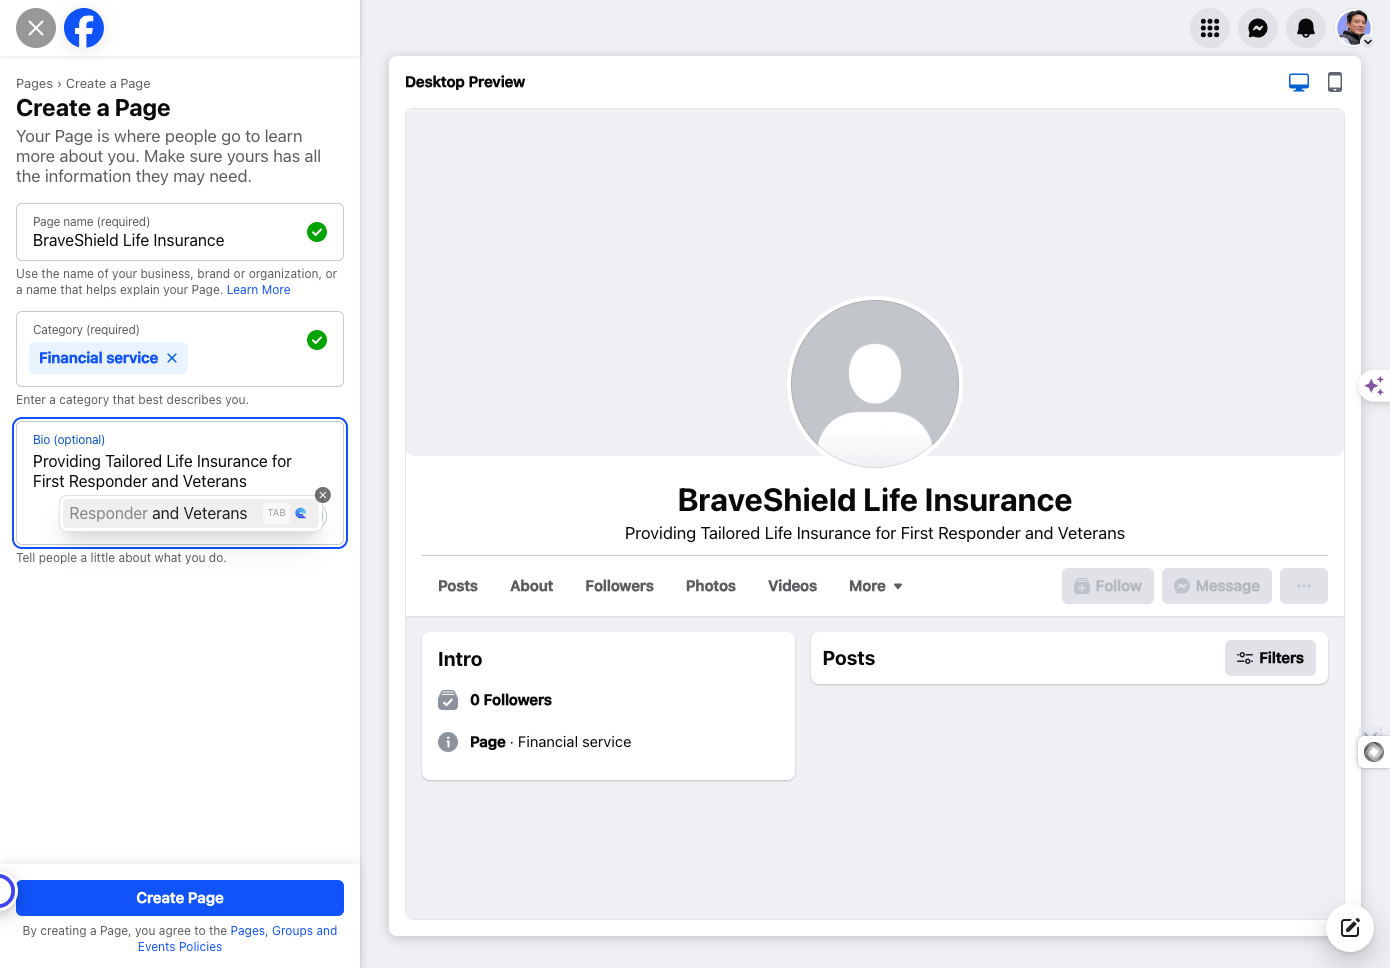The image size is (1390, 968).
Task: Click the BraveShield Life Insurance page title
Action: [875, 500]
